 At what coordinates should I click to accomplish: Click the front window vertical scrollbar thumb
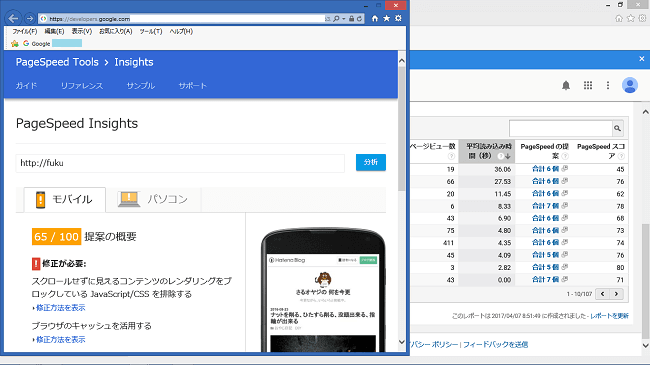[x=401, y=129]
